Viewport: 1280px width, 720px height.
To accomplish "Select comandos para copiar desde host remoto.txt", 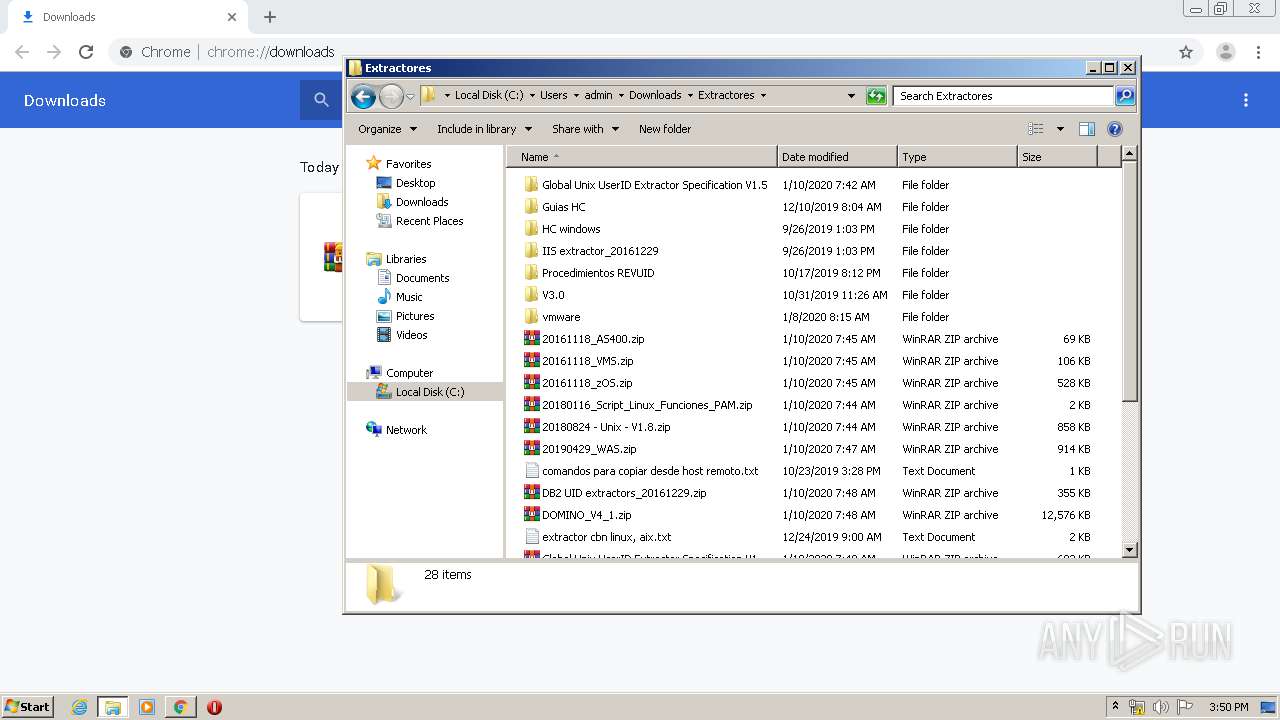I will (650, 471).
